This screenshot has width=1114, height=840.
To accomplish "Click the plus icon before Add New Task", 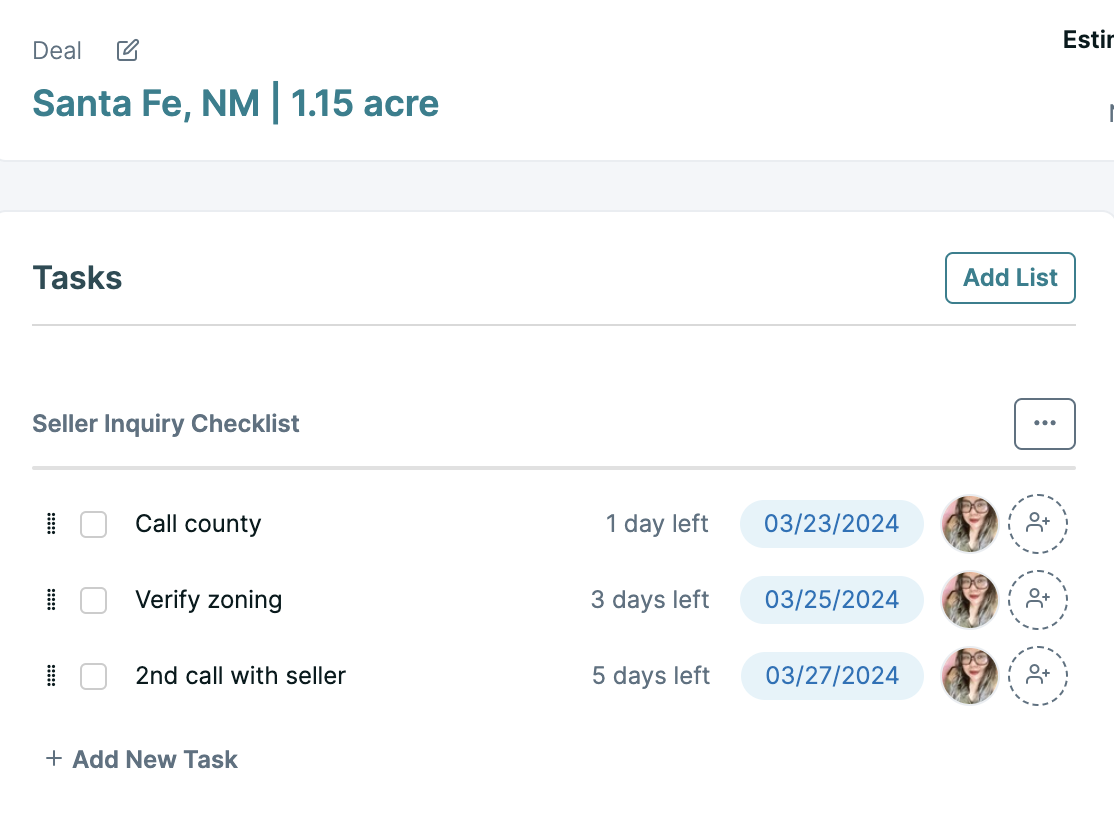I will [53, 758].
